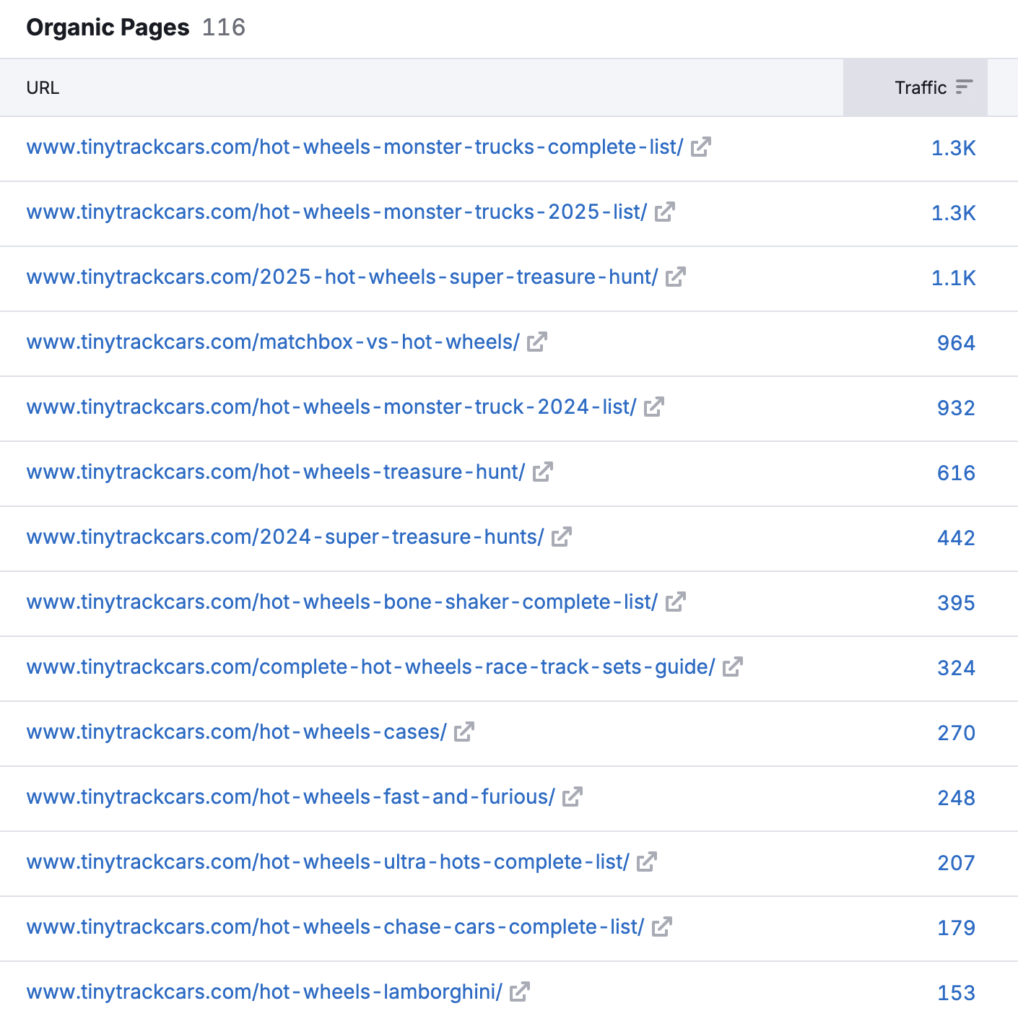Click traffic value 932
The height and width of the screenshot is (1024, 1018).
[956, 408]
